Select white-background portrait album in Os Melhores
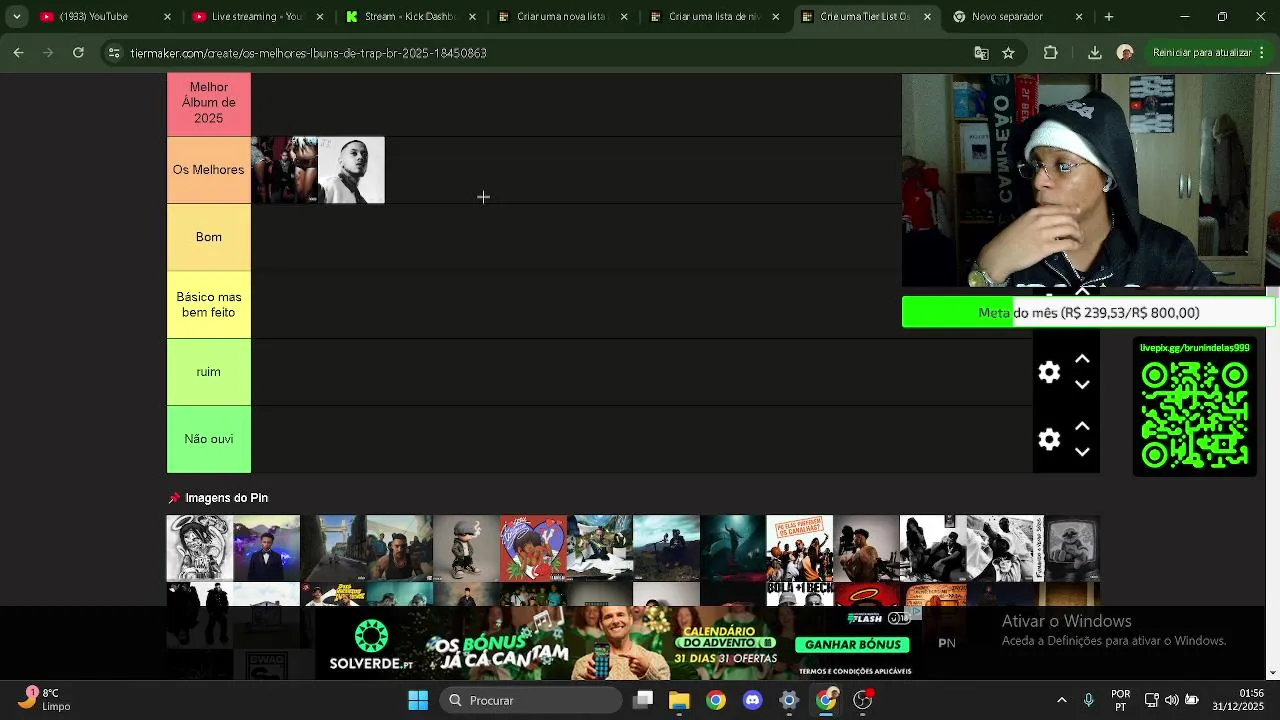1280x720 pixels. 351,170
